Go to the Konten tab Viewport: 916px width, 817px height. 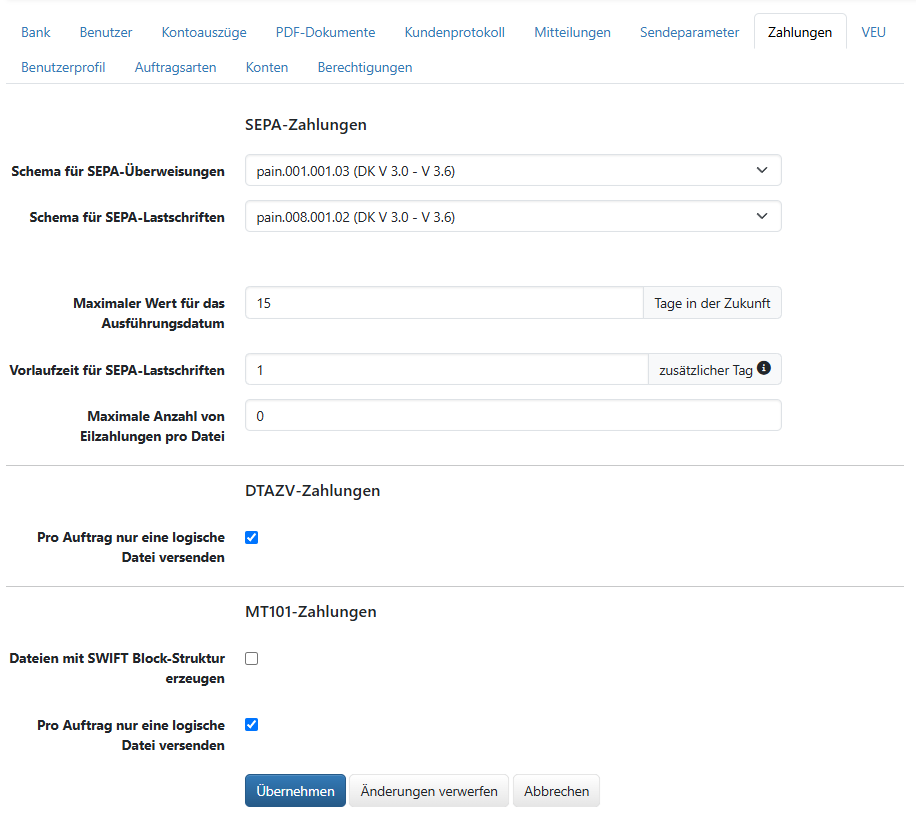[x=267, y=67]
